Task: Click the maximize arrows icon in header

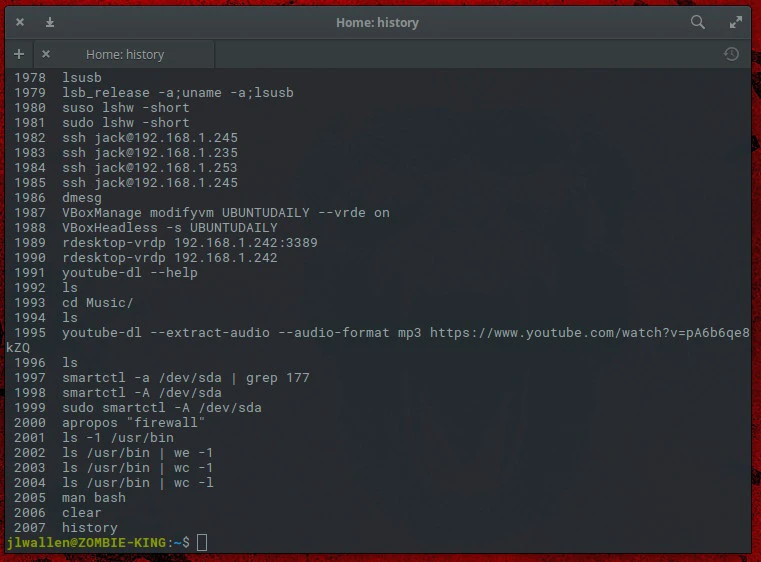Action: coord(736,22)
